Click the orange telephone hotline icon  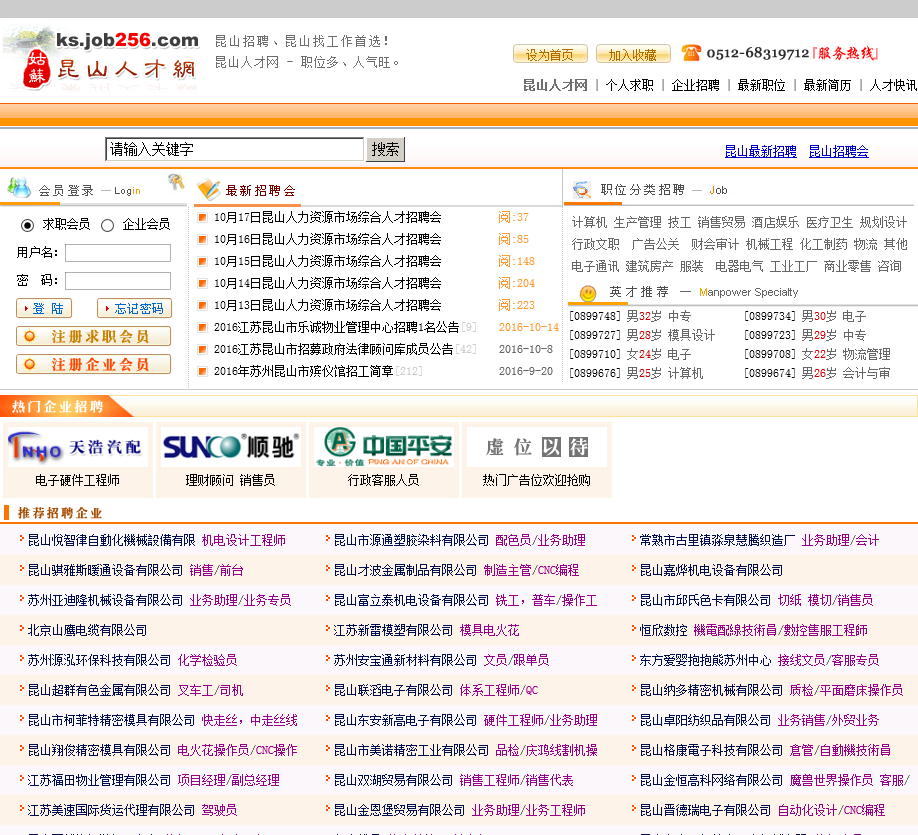coord(691,53)
